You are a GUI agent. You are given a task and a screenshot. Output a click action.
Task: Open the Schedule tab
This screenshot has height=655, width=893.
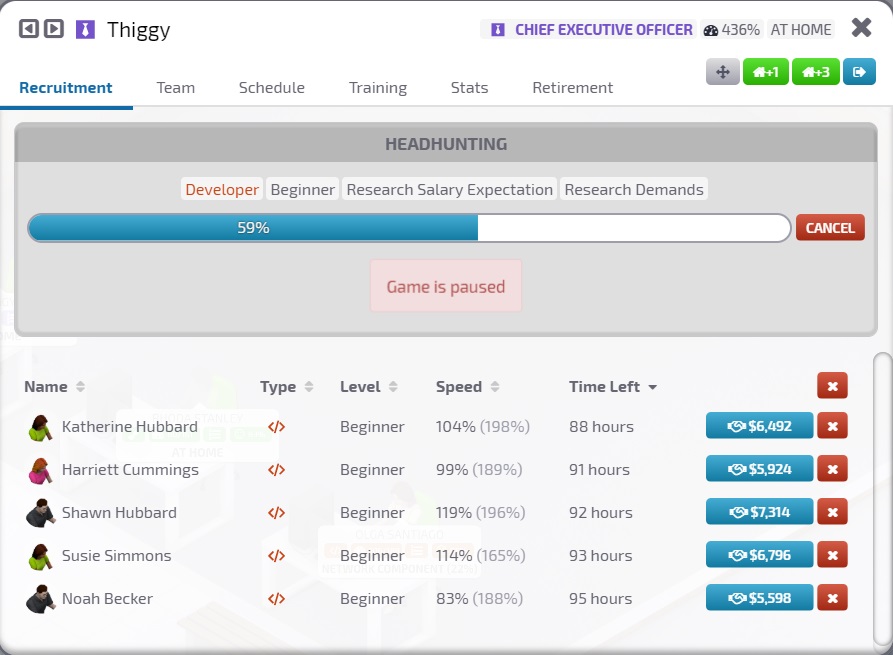coord(272,88)
